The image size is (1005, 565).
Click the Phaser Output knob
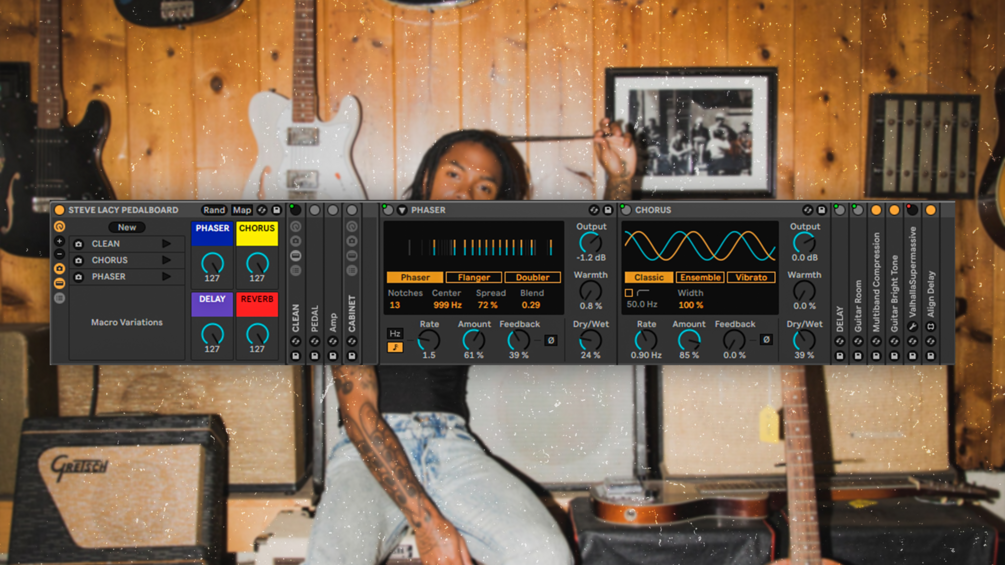click(x=590, y=243)
